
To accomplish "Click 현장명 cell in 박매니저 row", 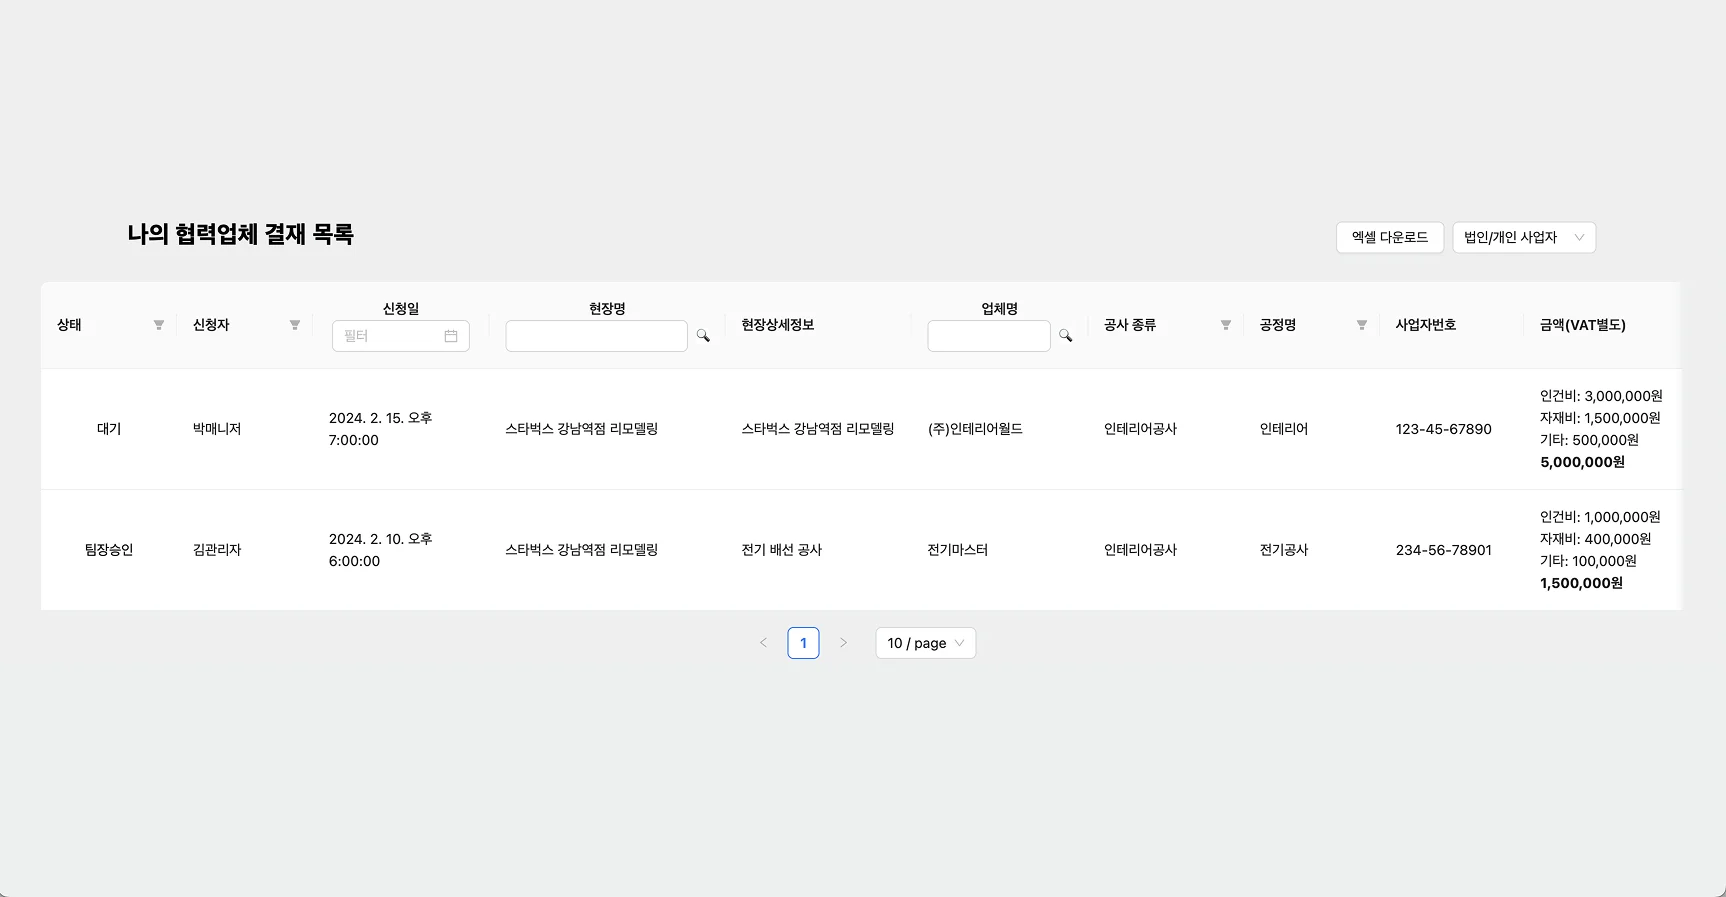I will click(582, 429).
